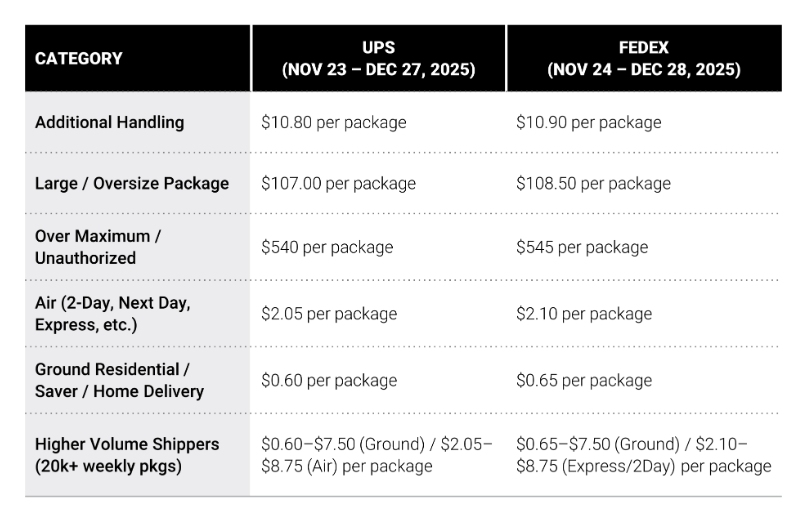Select the $2.10 per package cell
Image resolution: width=798 pixels, height=518 pixels.
coord(584,313)
